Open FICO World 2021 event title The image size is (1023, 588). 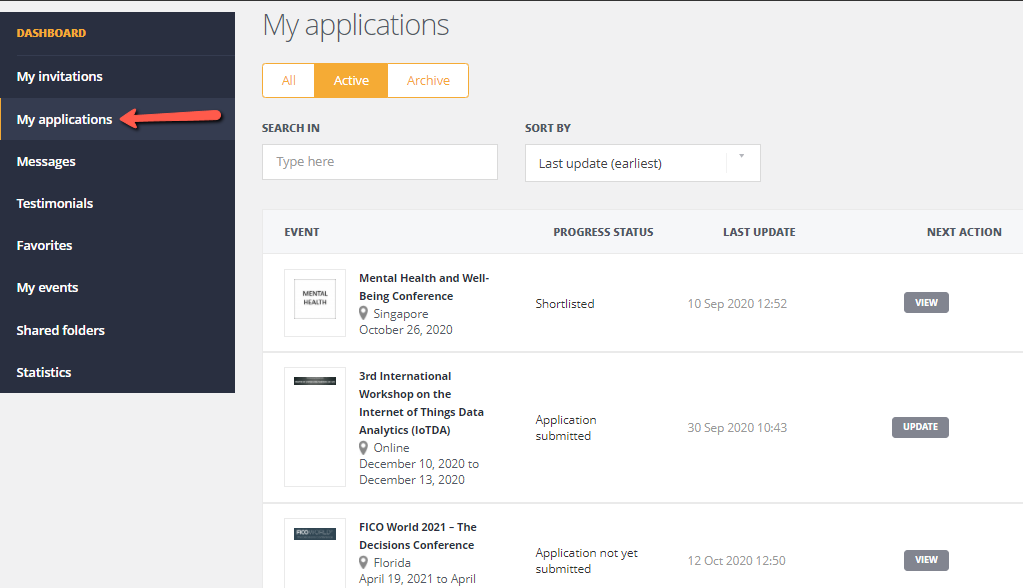point(418,536)
